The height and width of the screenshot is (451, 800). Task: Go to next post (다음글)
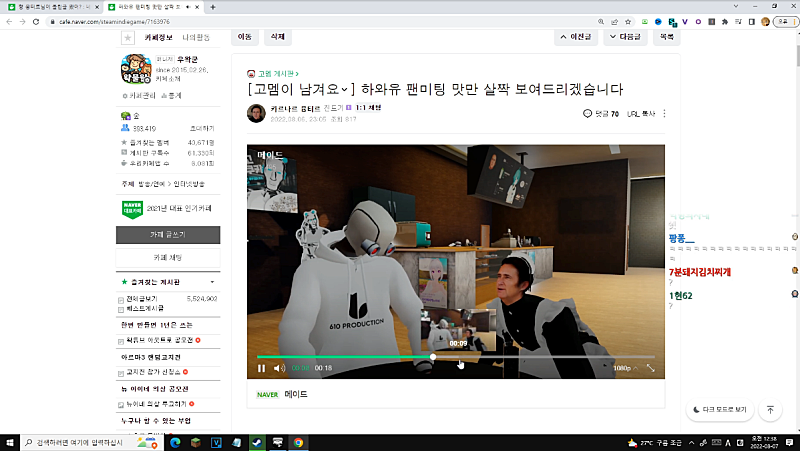pos(623,37)
